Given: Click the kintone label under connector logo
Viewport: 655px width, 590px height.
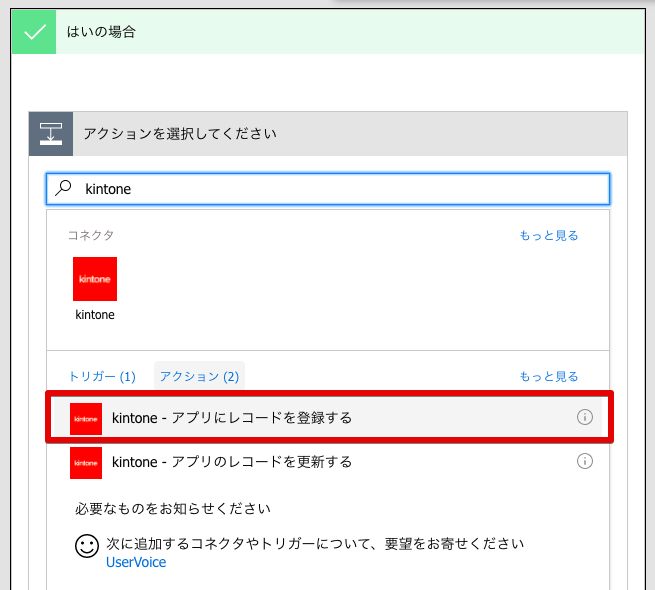Looking at the screenshot, I should pyautogui.click(x=95, y=315).
